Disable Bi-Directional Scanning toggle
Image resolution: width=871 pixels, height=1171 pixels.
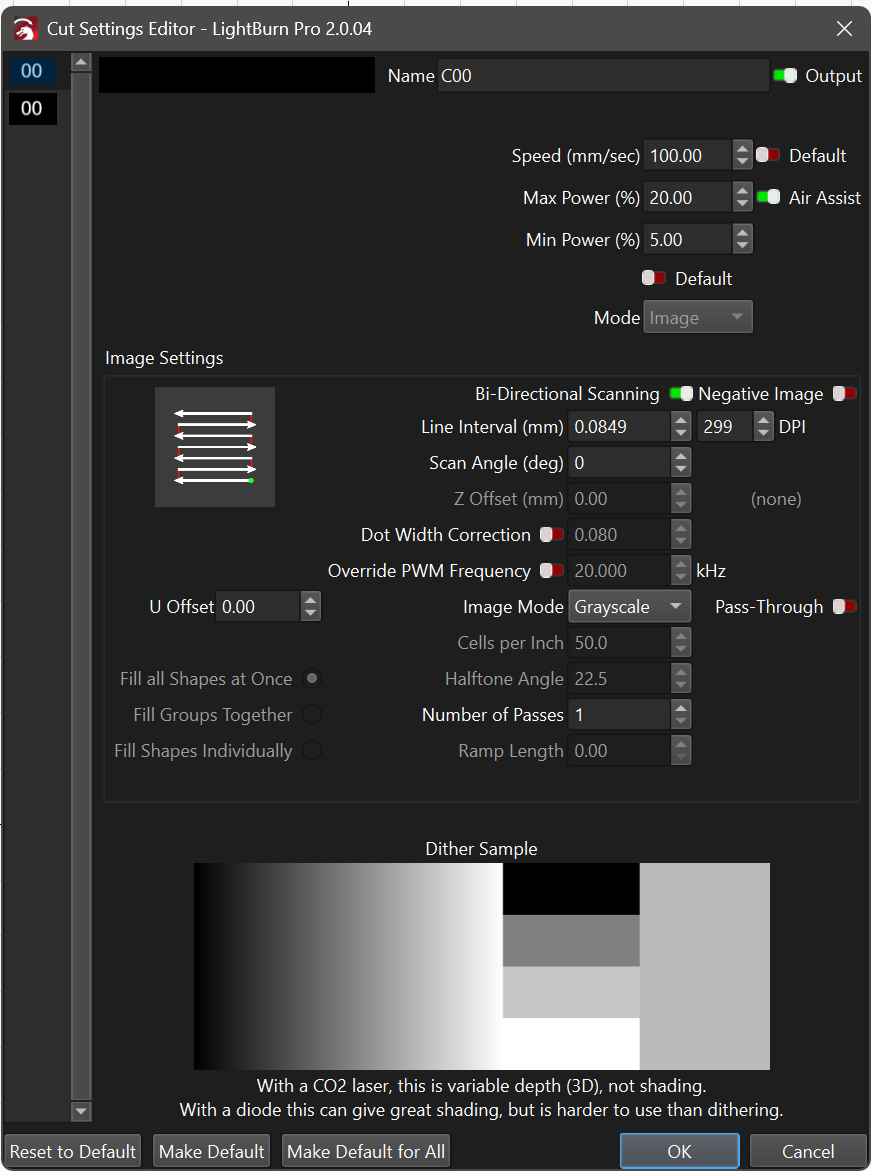[681, 394]
